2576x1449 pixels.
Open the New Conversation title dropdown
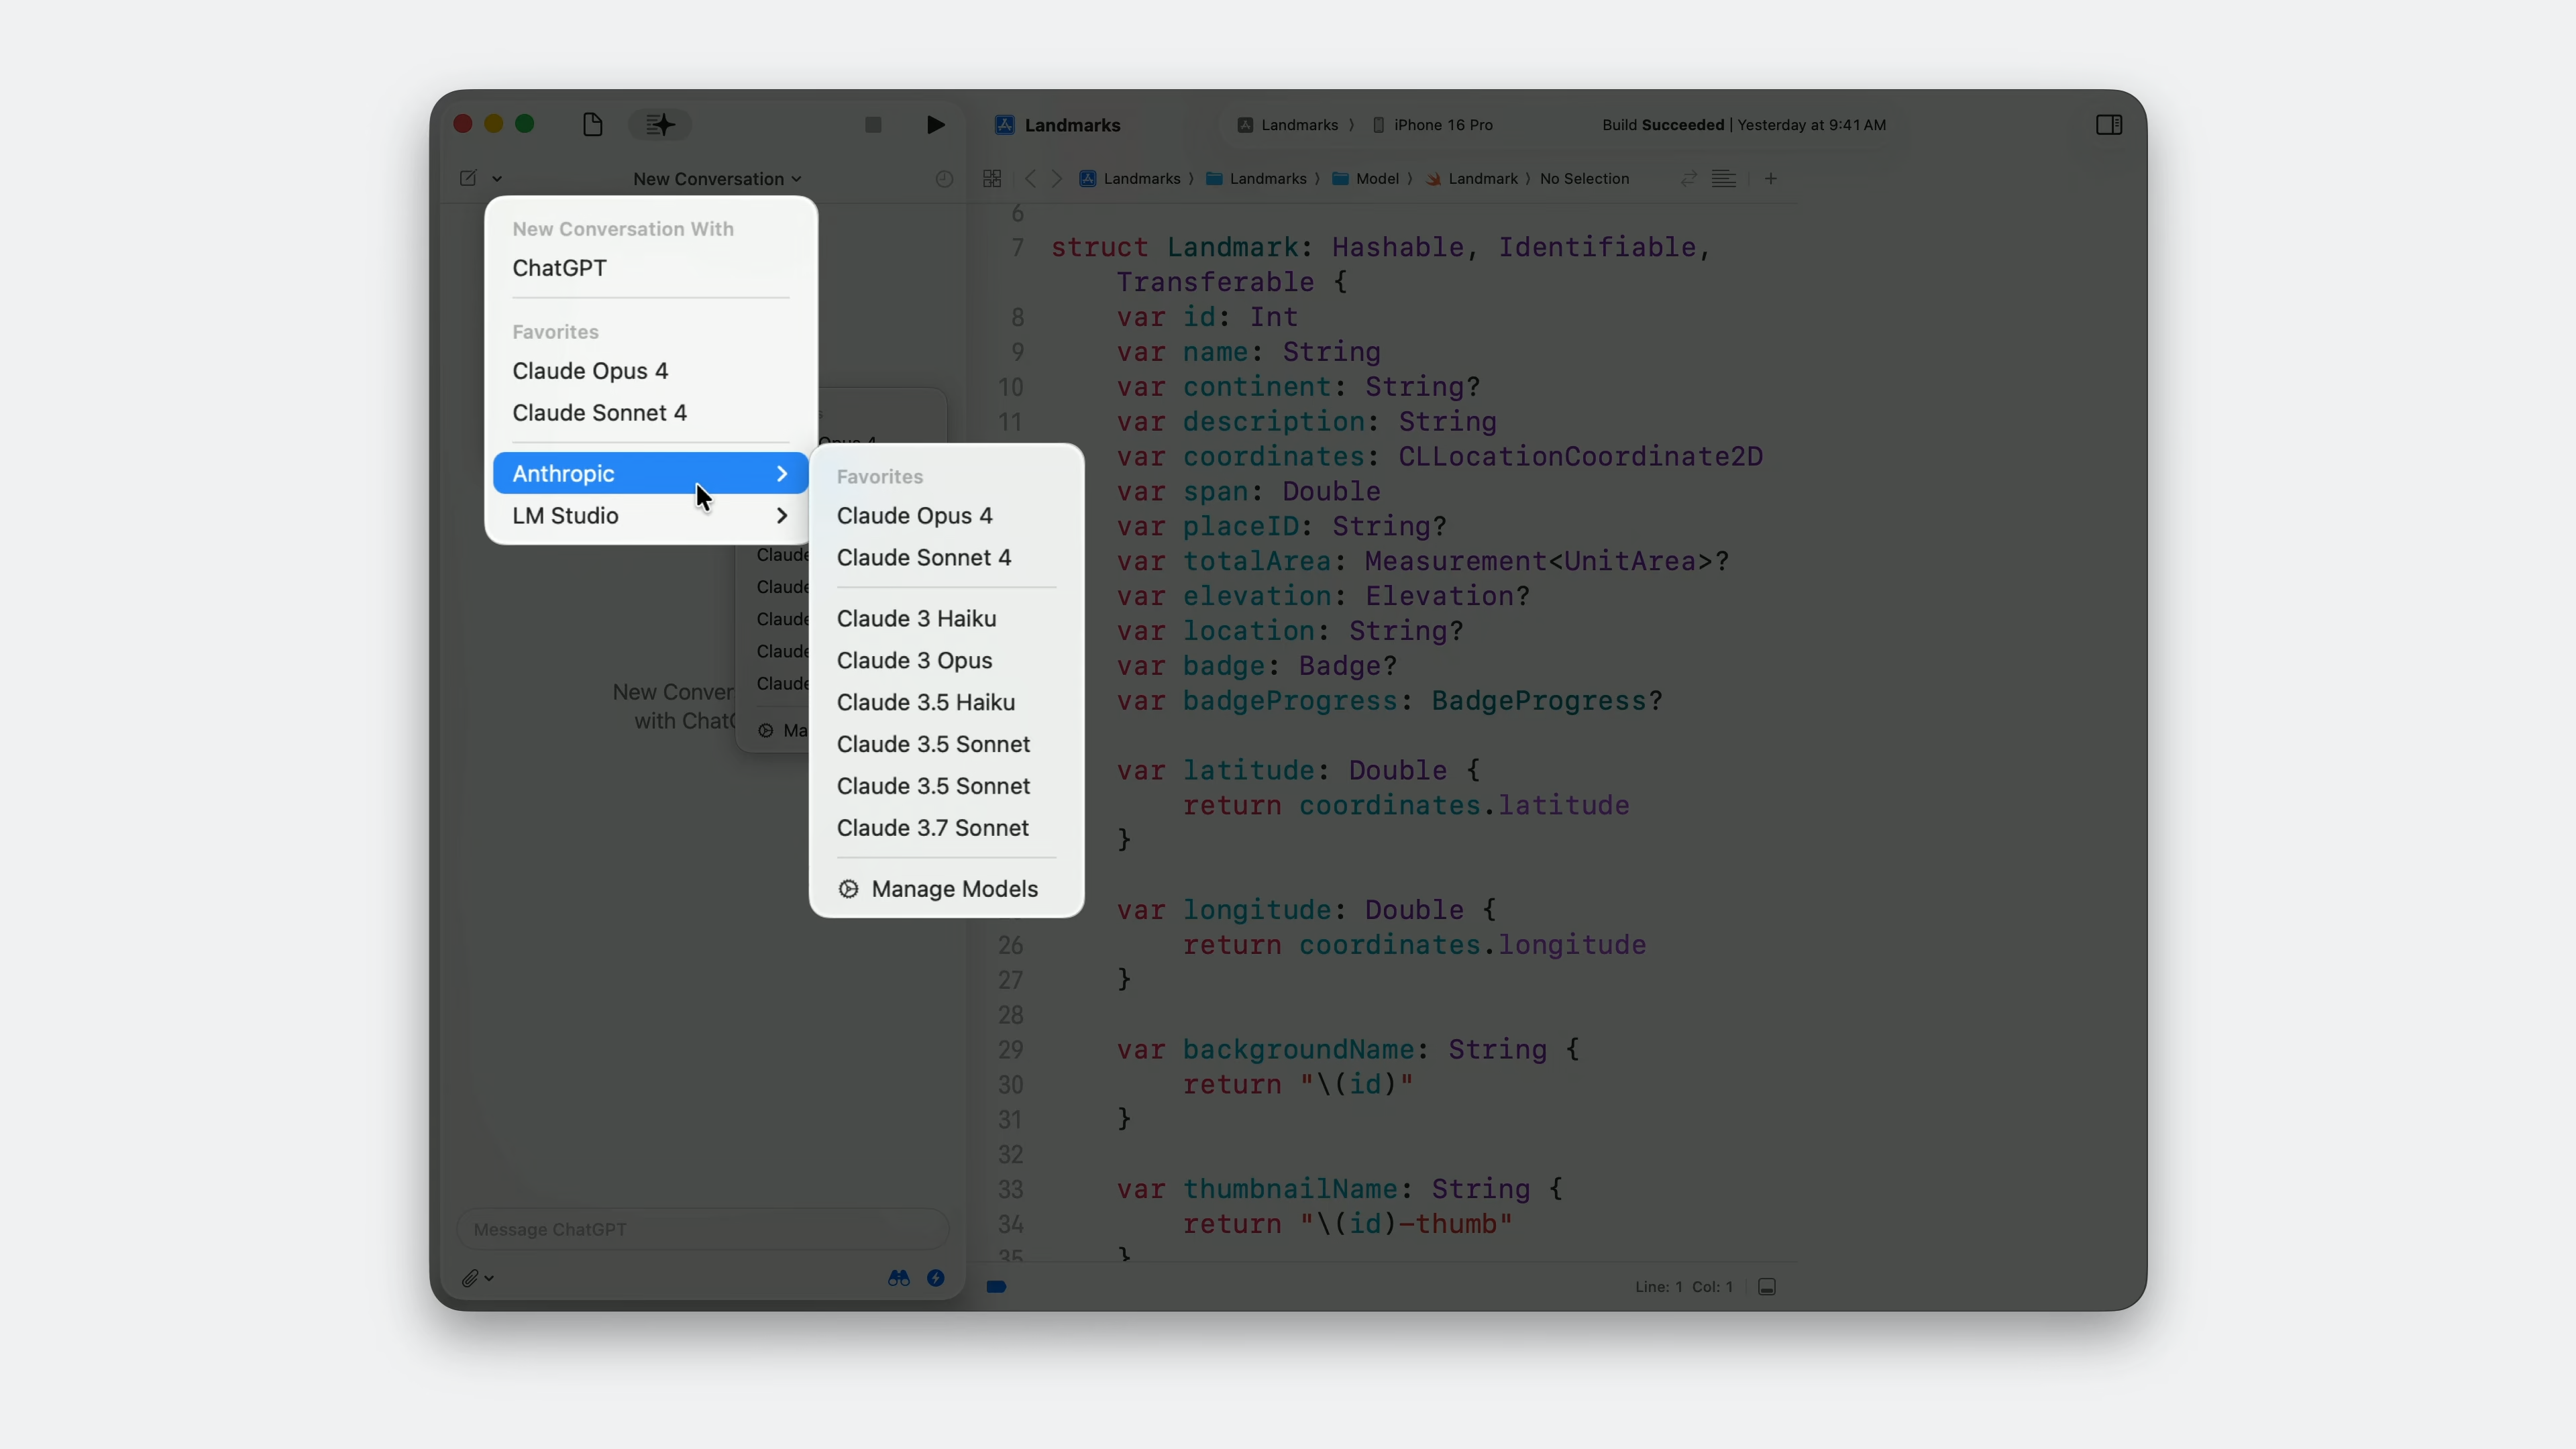coord(716,179)
